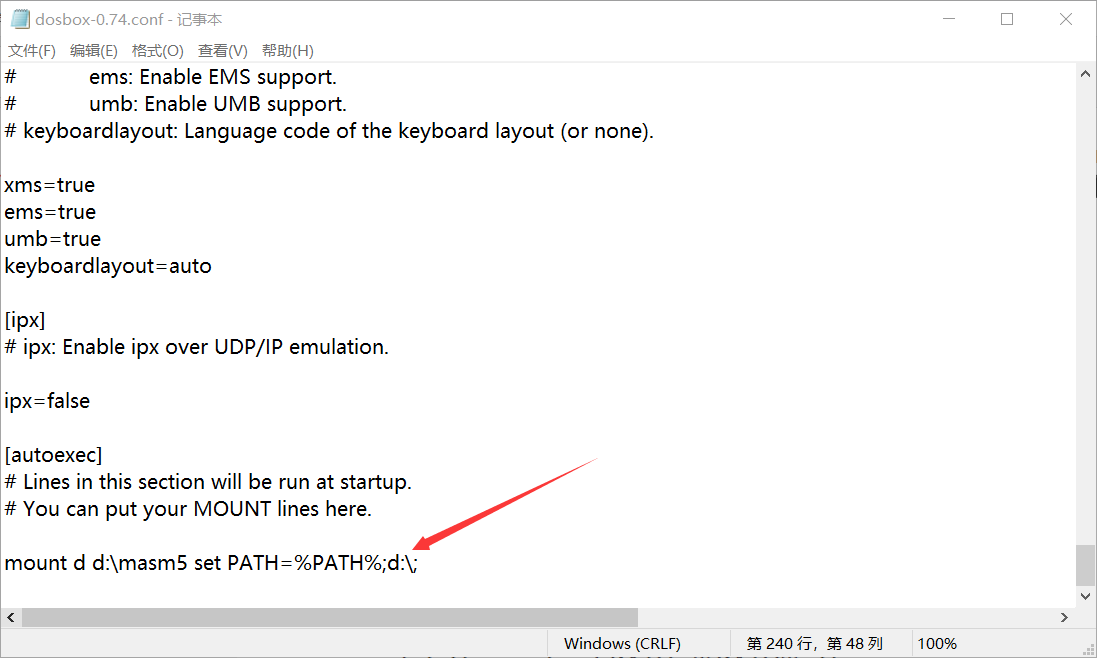The height and width of the screenshot is (658, 1097).
Task: Click the vertical scrollbar up arrow
Action: 1085,73
